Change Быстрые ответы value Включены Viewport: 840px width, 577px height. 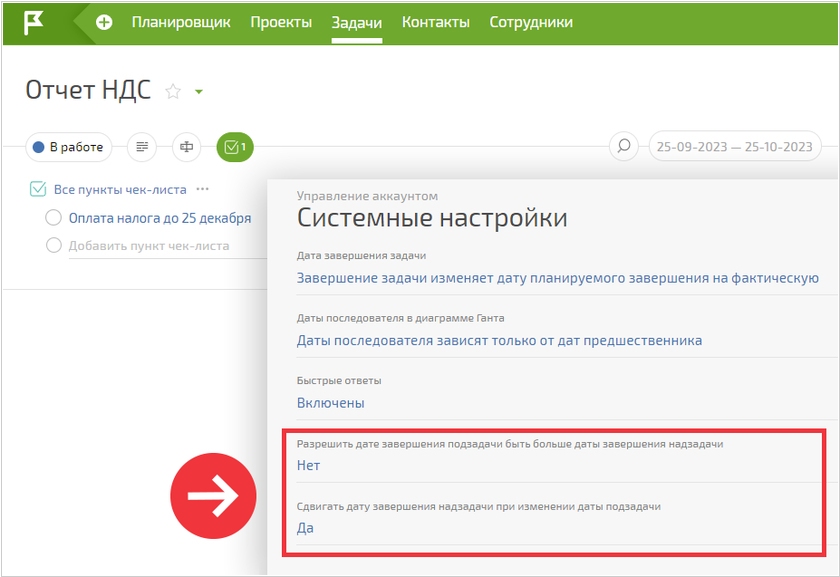pyautogui.click(x=331, y=403)
